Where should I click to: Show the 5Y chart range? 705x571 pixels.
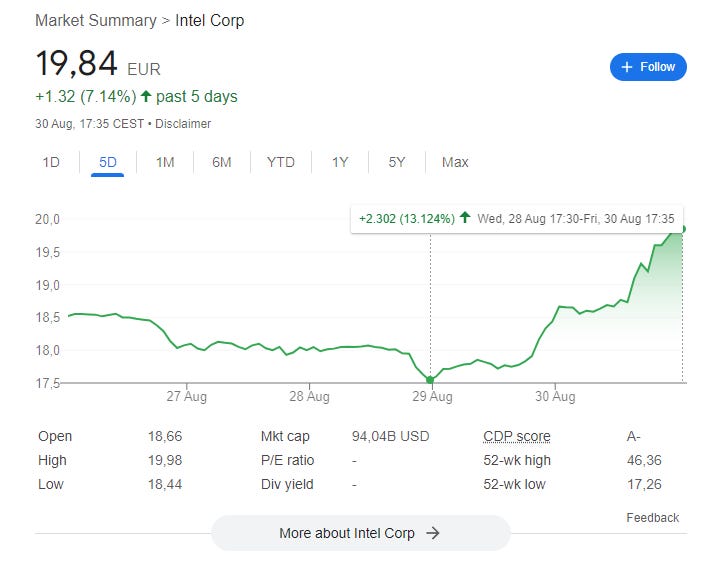pyautogui.click(x=397, y=162)
